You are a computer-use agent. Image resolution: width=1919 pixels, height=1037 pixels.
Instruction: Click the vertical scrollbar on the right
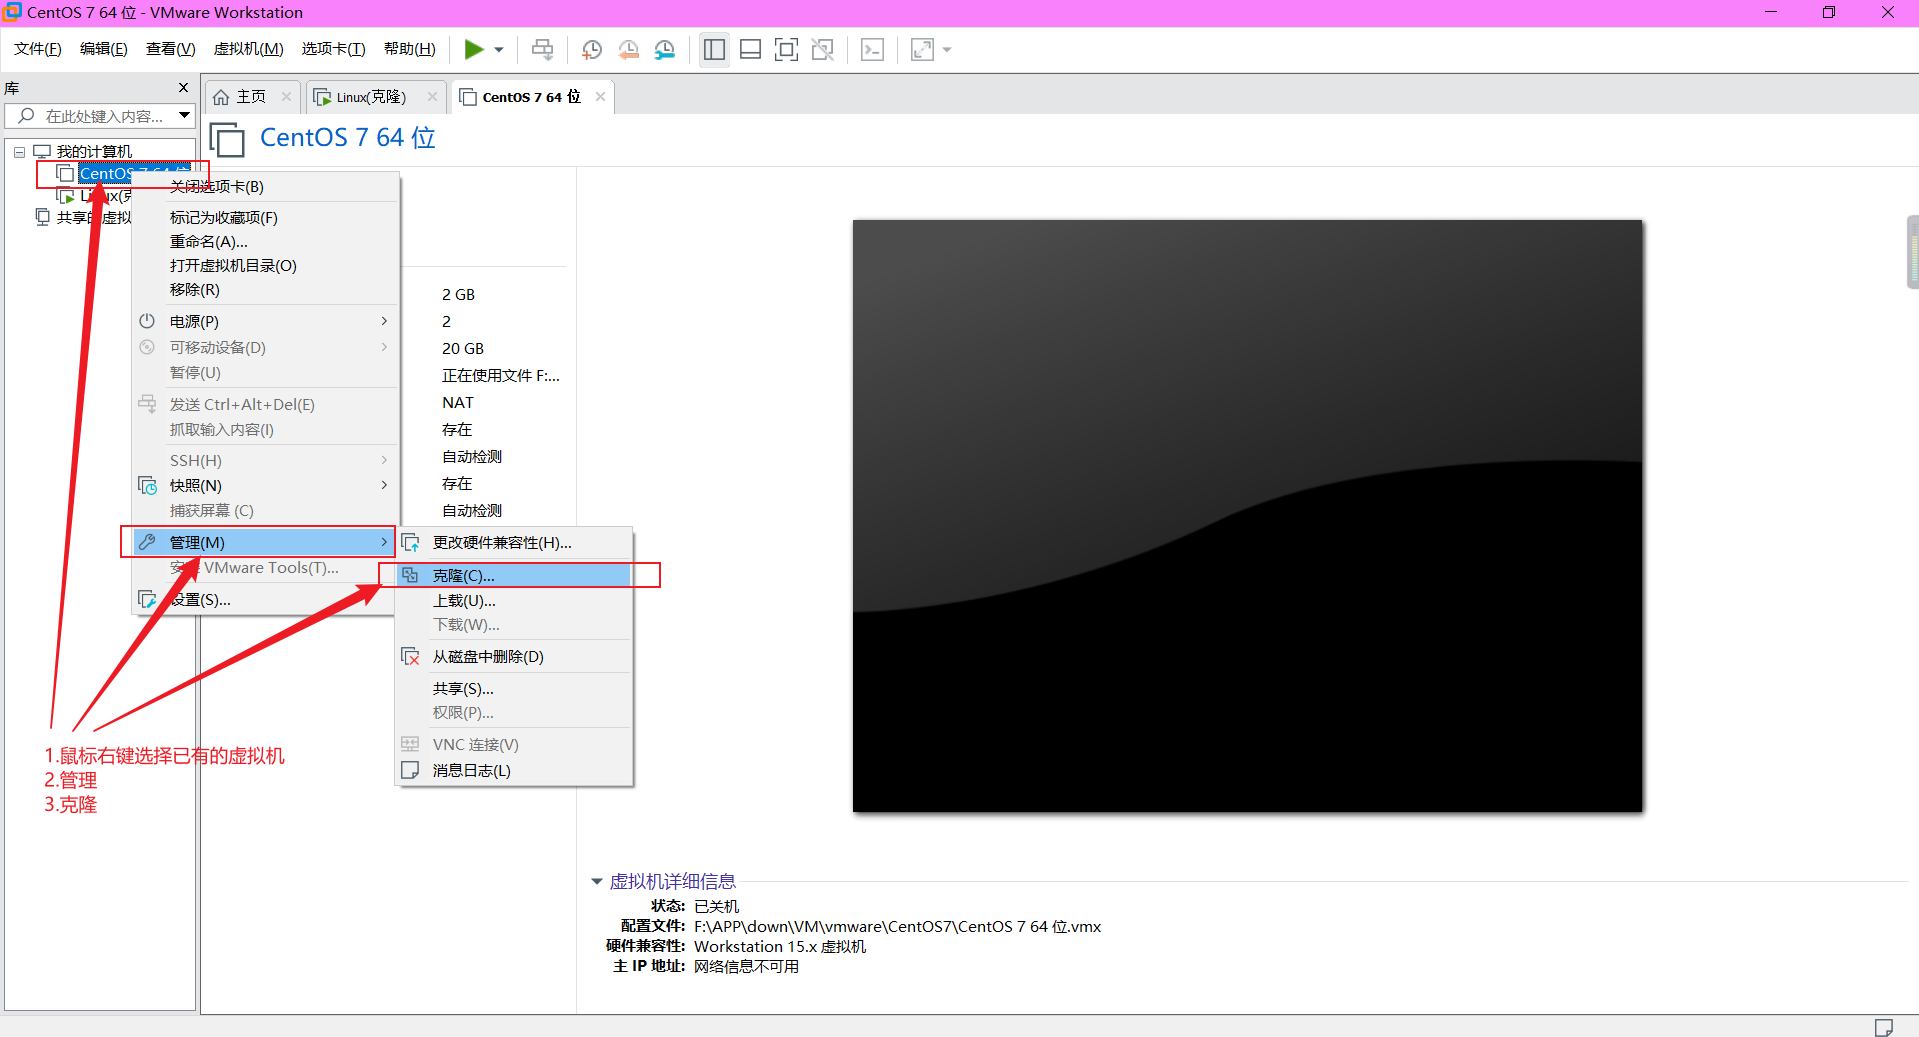pos(1913,252)
